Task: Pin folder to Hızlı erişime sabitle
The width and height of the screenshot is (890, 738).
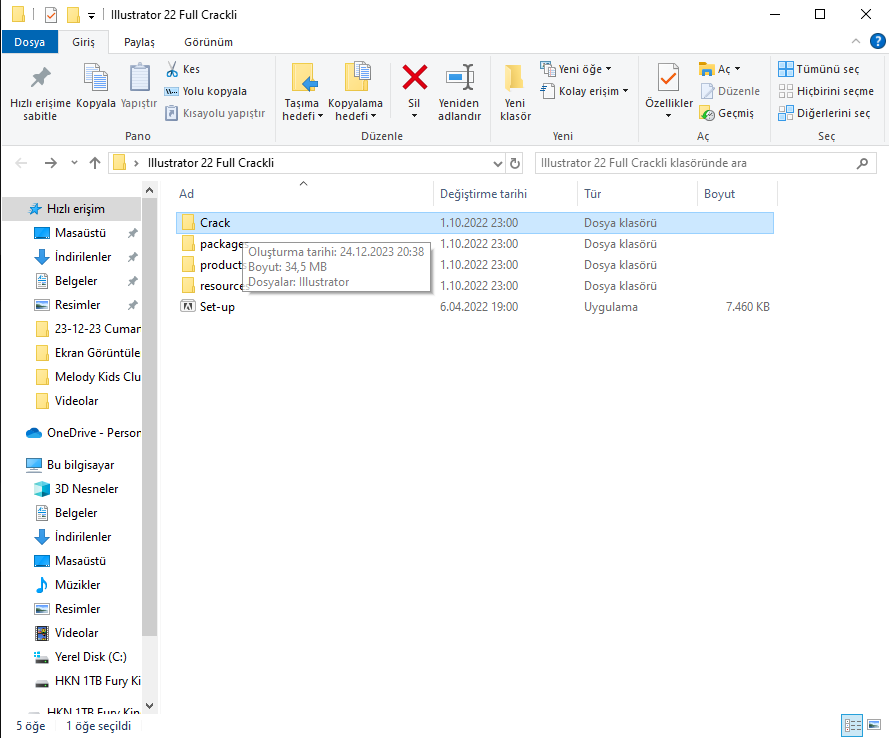Action: point(40,94)
